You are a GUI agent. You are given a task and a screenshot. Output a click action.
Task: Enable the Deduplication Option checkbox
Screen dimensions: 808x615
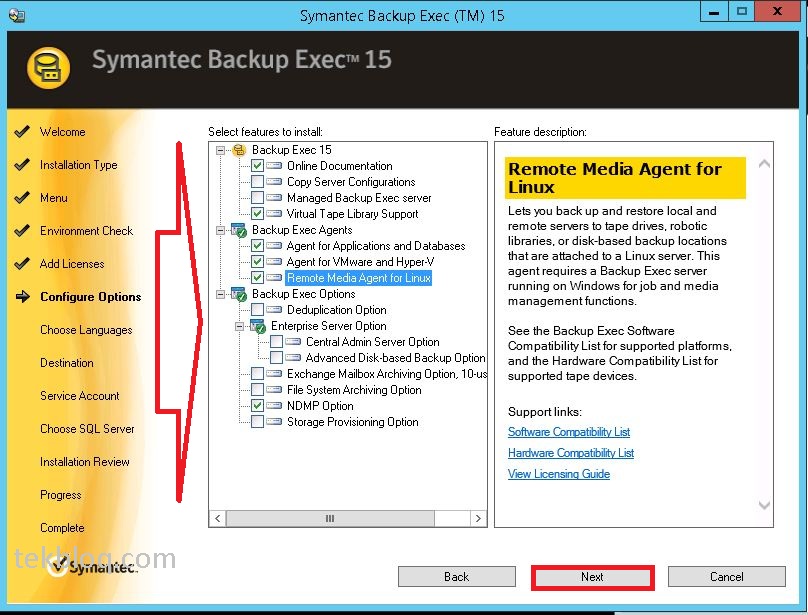(x=257, y=310)
